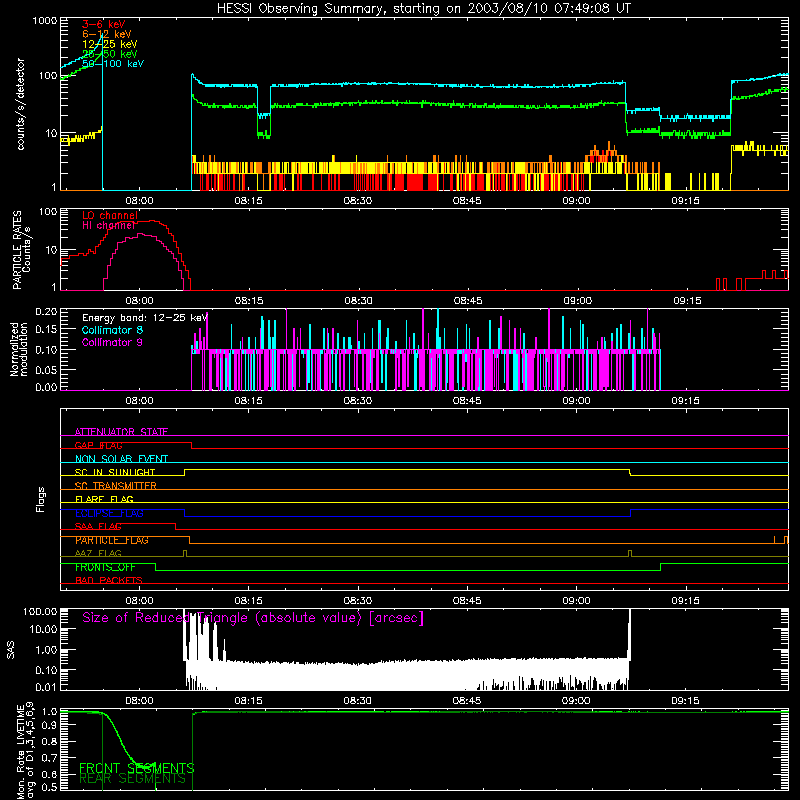Image resolution: width=800 pixels, height=800 pixels.
Task: Click the '0.7' tick on the livetime axis
Action: click(49, 758)
